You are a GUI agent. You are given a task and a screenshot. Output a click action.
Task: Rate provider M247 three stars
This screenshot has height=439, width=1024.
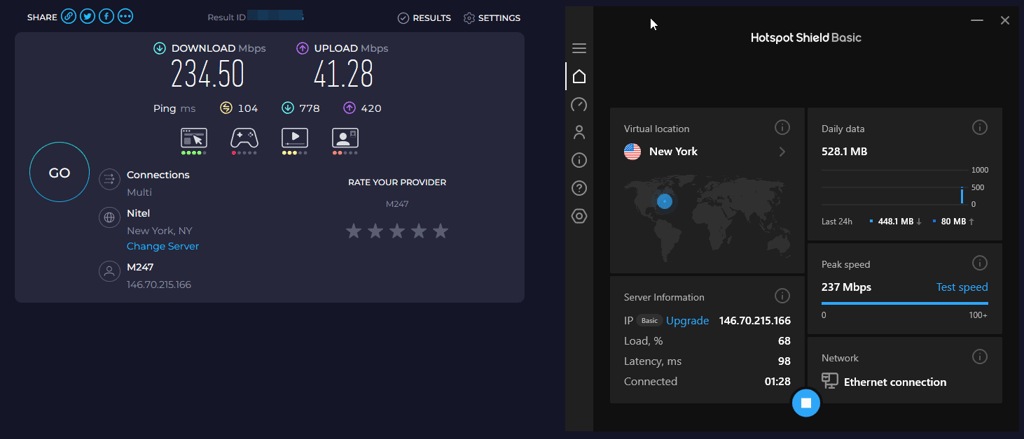point(397,231)
